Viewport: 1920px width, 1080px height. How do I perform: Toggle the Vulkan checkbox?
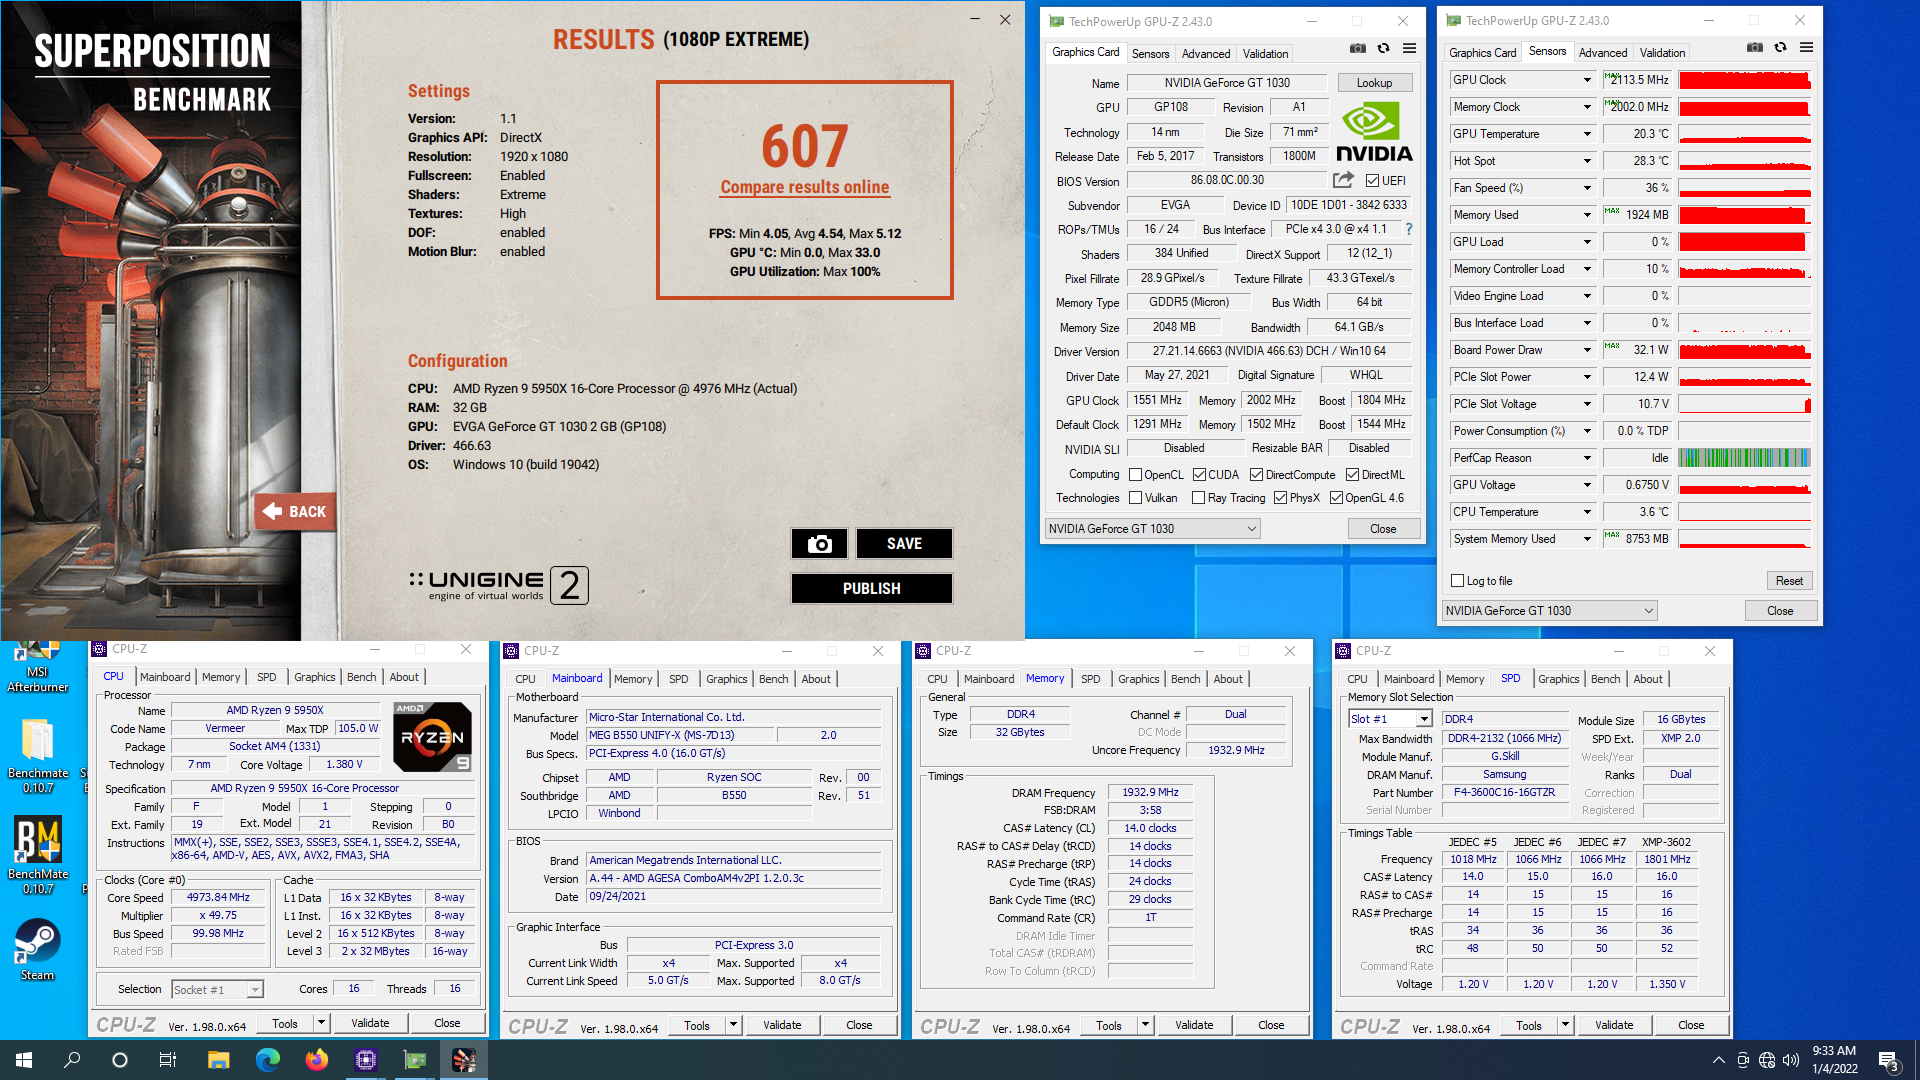[1135, 498]
